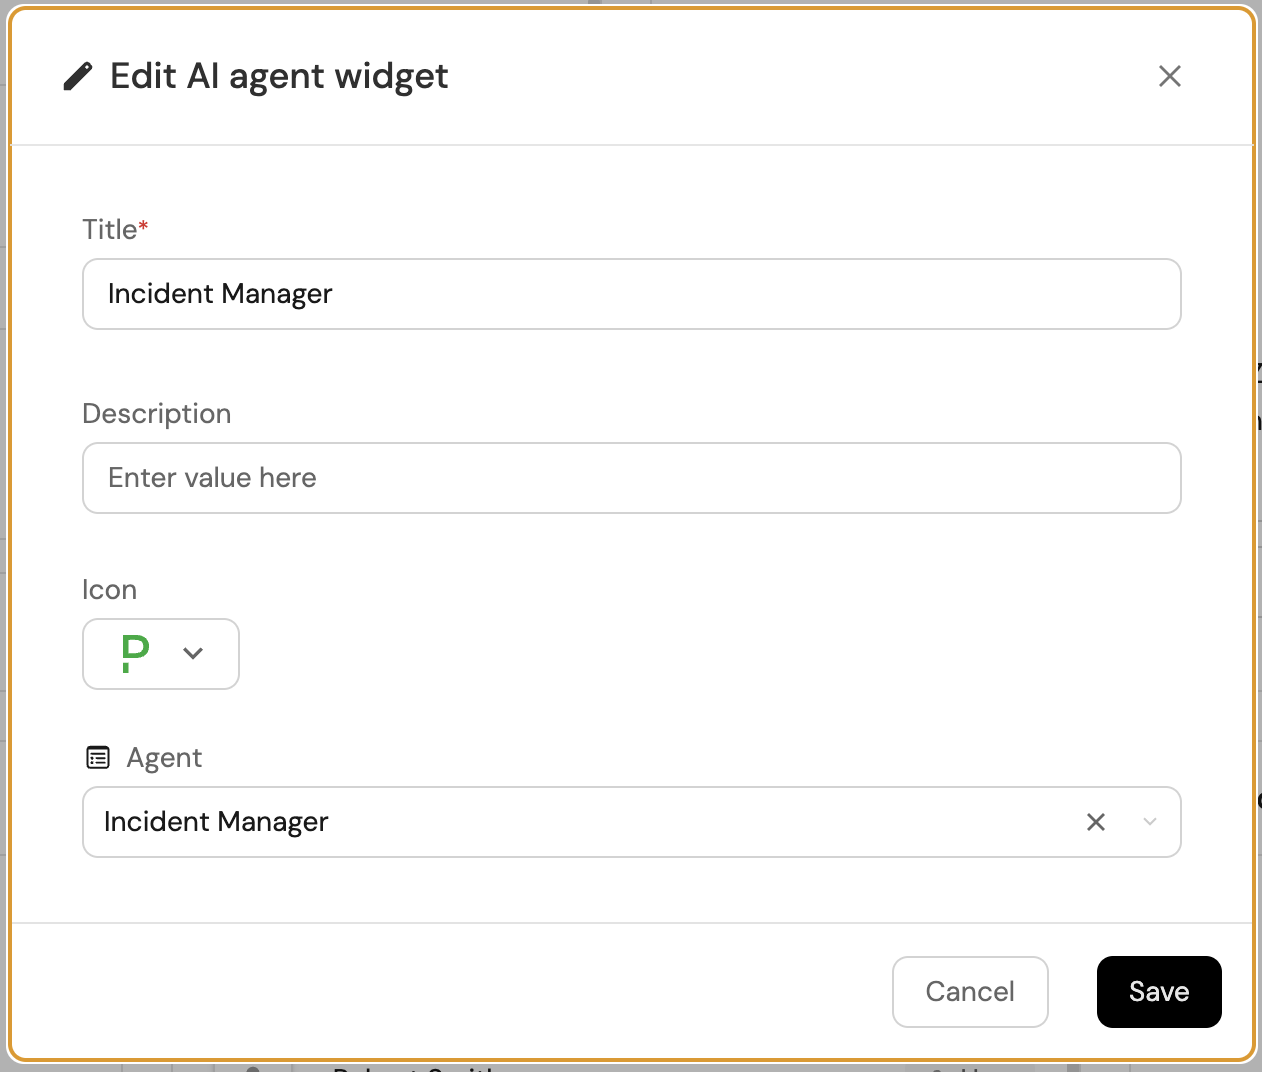The image size is (1262, 1072).
Task: Open the Agent select showing Incident Manager
Action: pos(580,822)
